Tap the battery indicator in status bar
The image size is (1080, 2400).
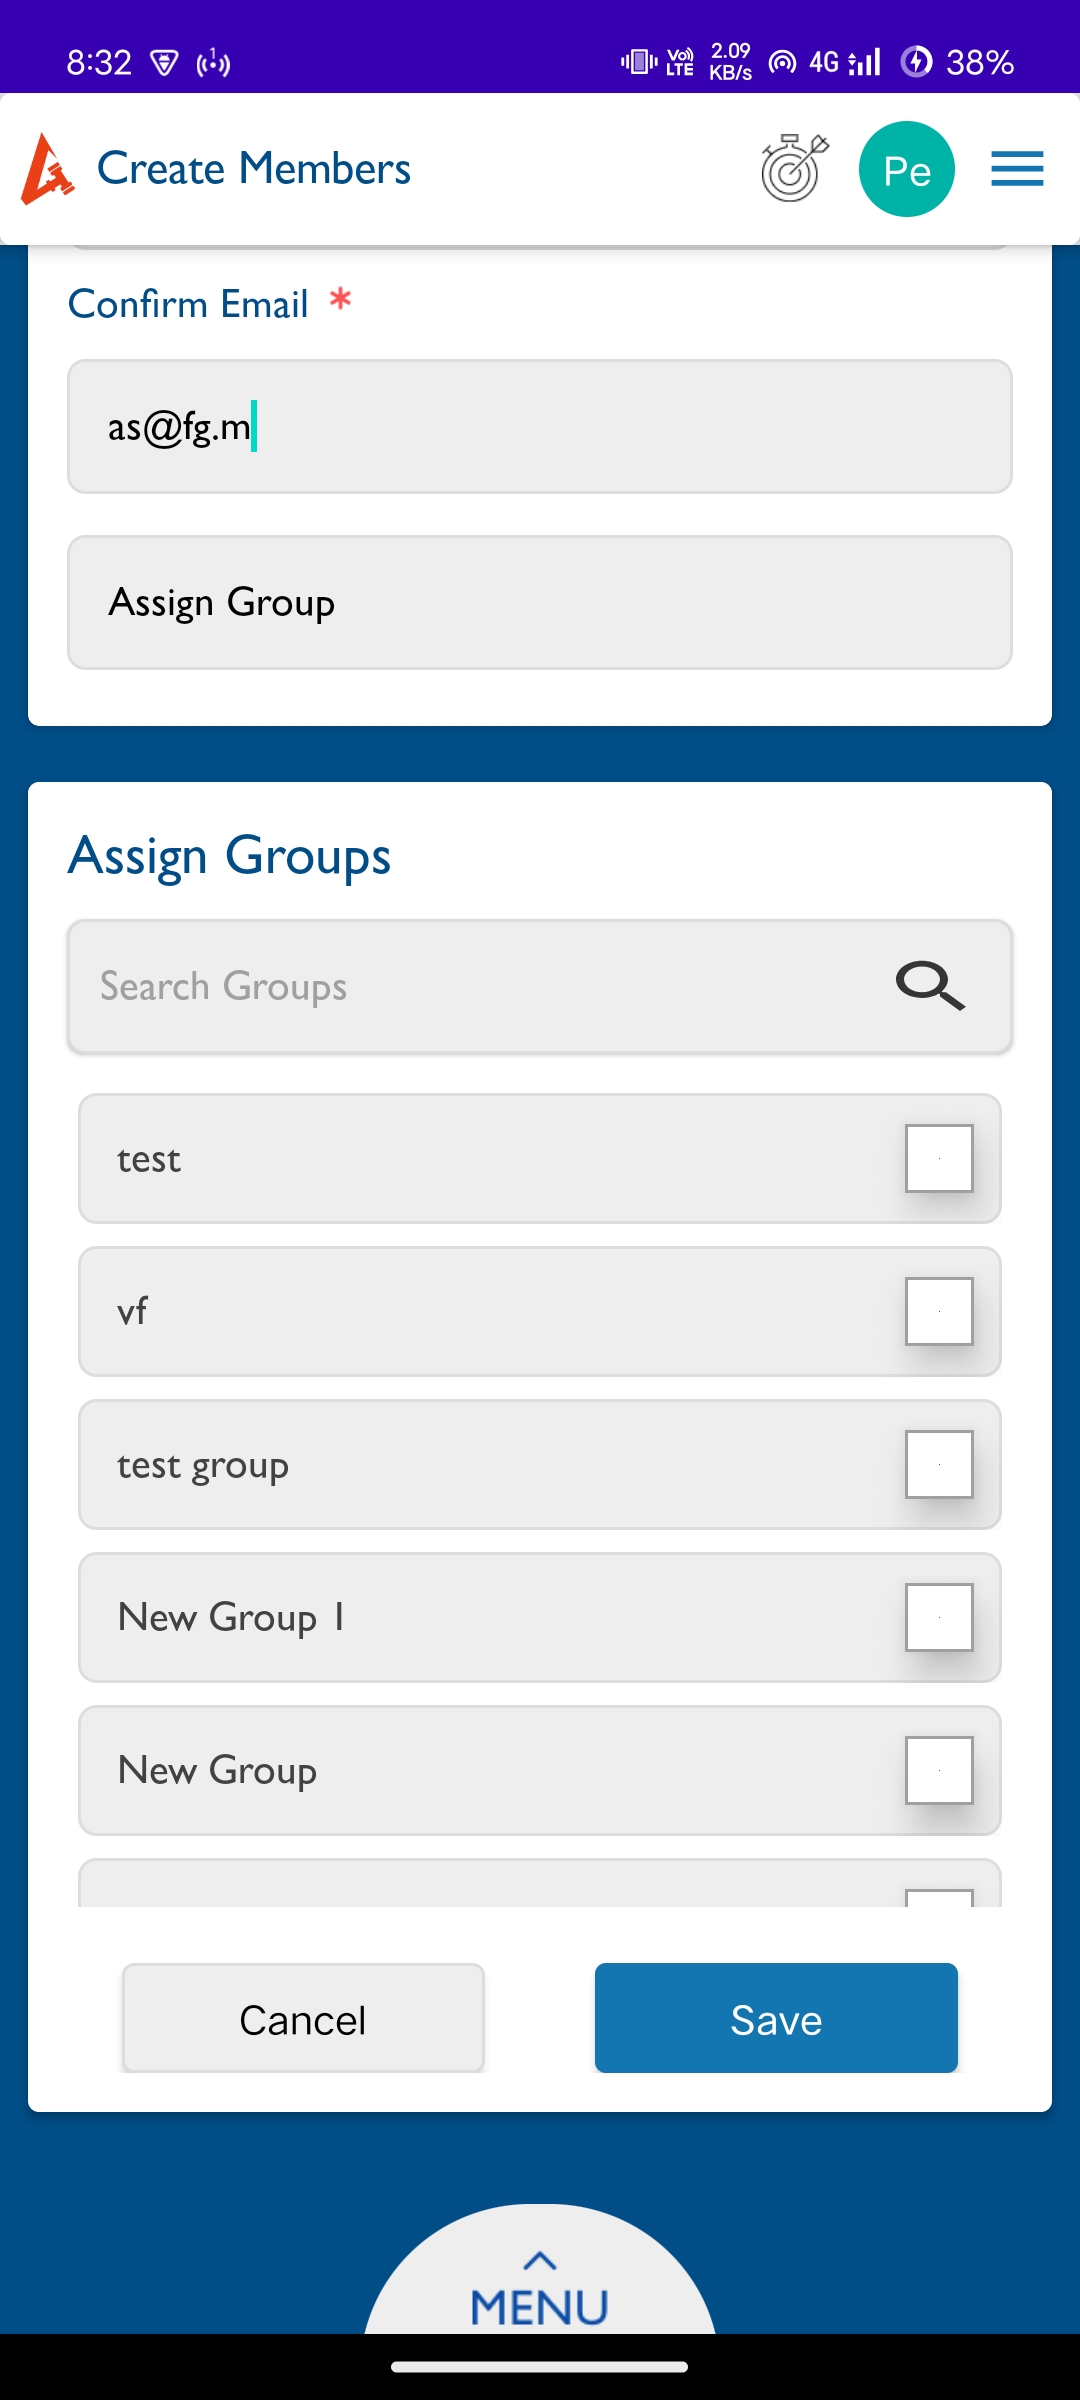[957, 62]
